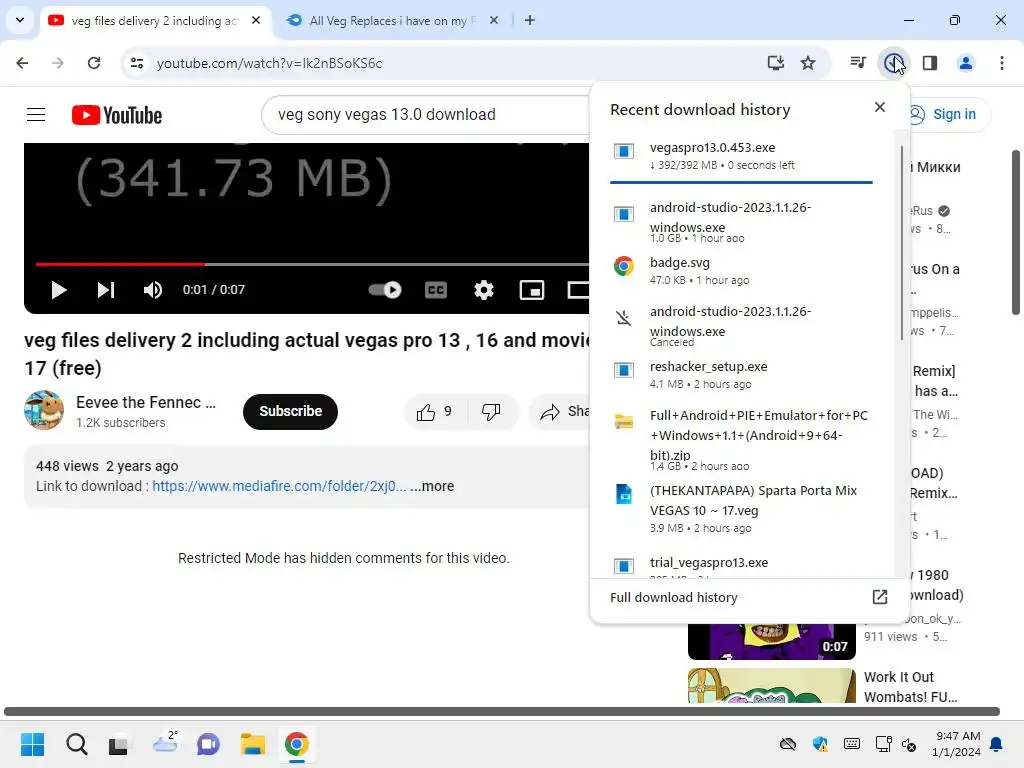Dislike the video
1024x768 pixels.
pos(491,411)
